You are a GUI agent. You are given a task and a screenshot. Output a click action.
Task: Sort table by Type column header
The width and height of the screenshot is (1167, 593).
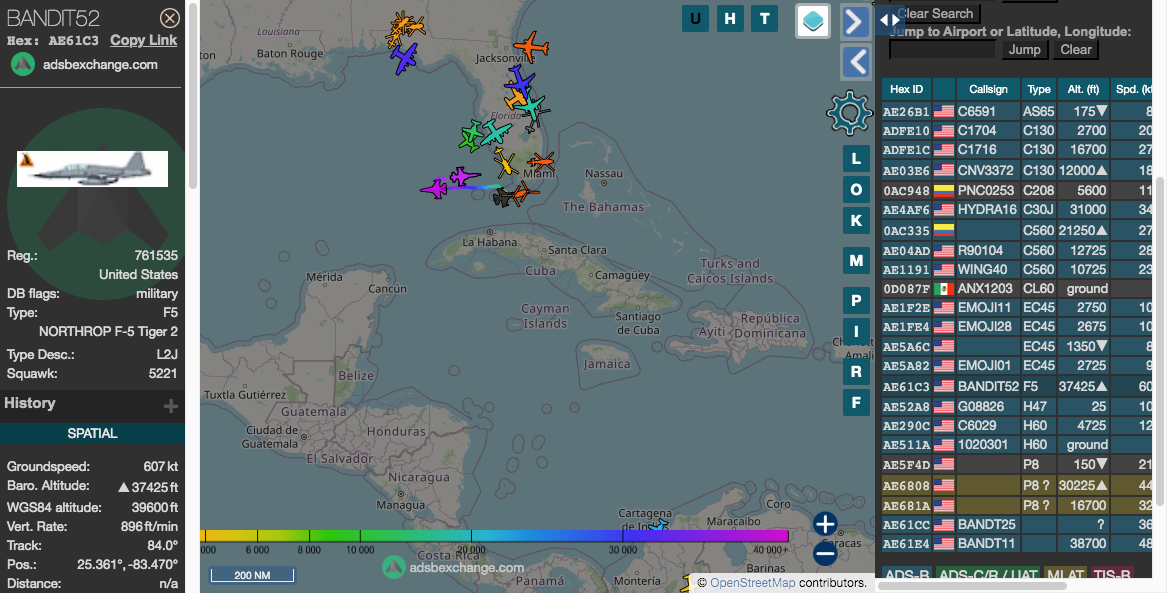click(1039, 89)
